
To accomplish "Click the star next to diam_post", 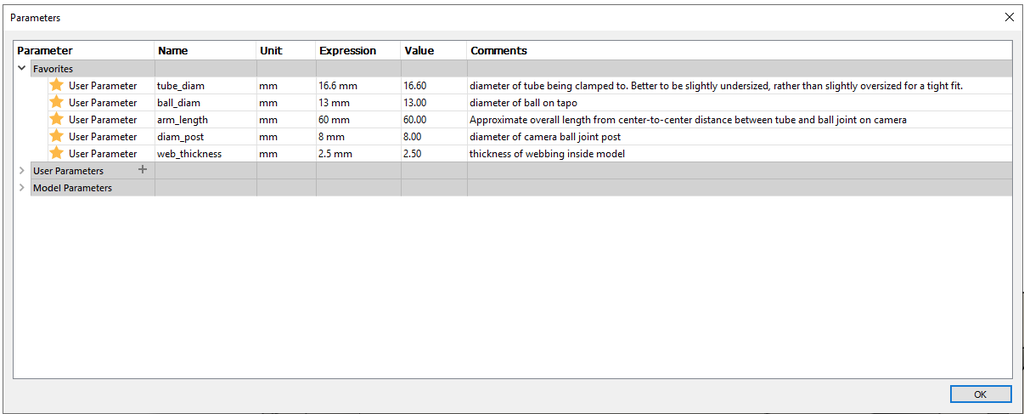I will (57, 137).
